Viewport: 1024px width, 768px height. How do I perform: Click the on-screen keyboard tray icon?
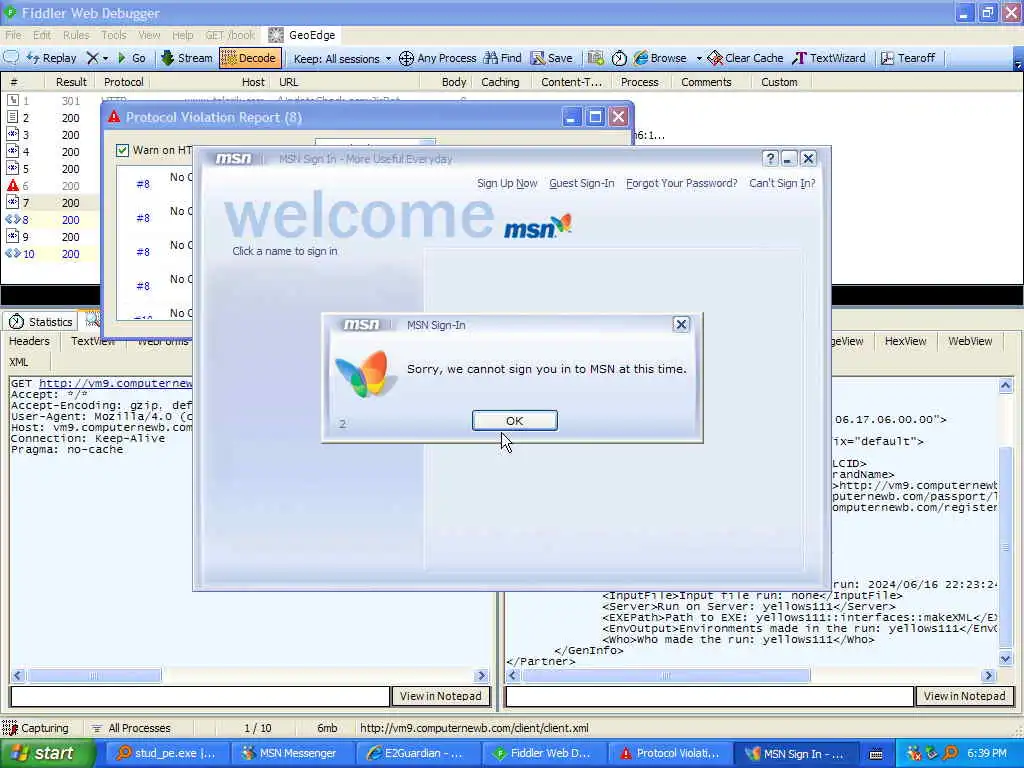coord(876,754)
